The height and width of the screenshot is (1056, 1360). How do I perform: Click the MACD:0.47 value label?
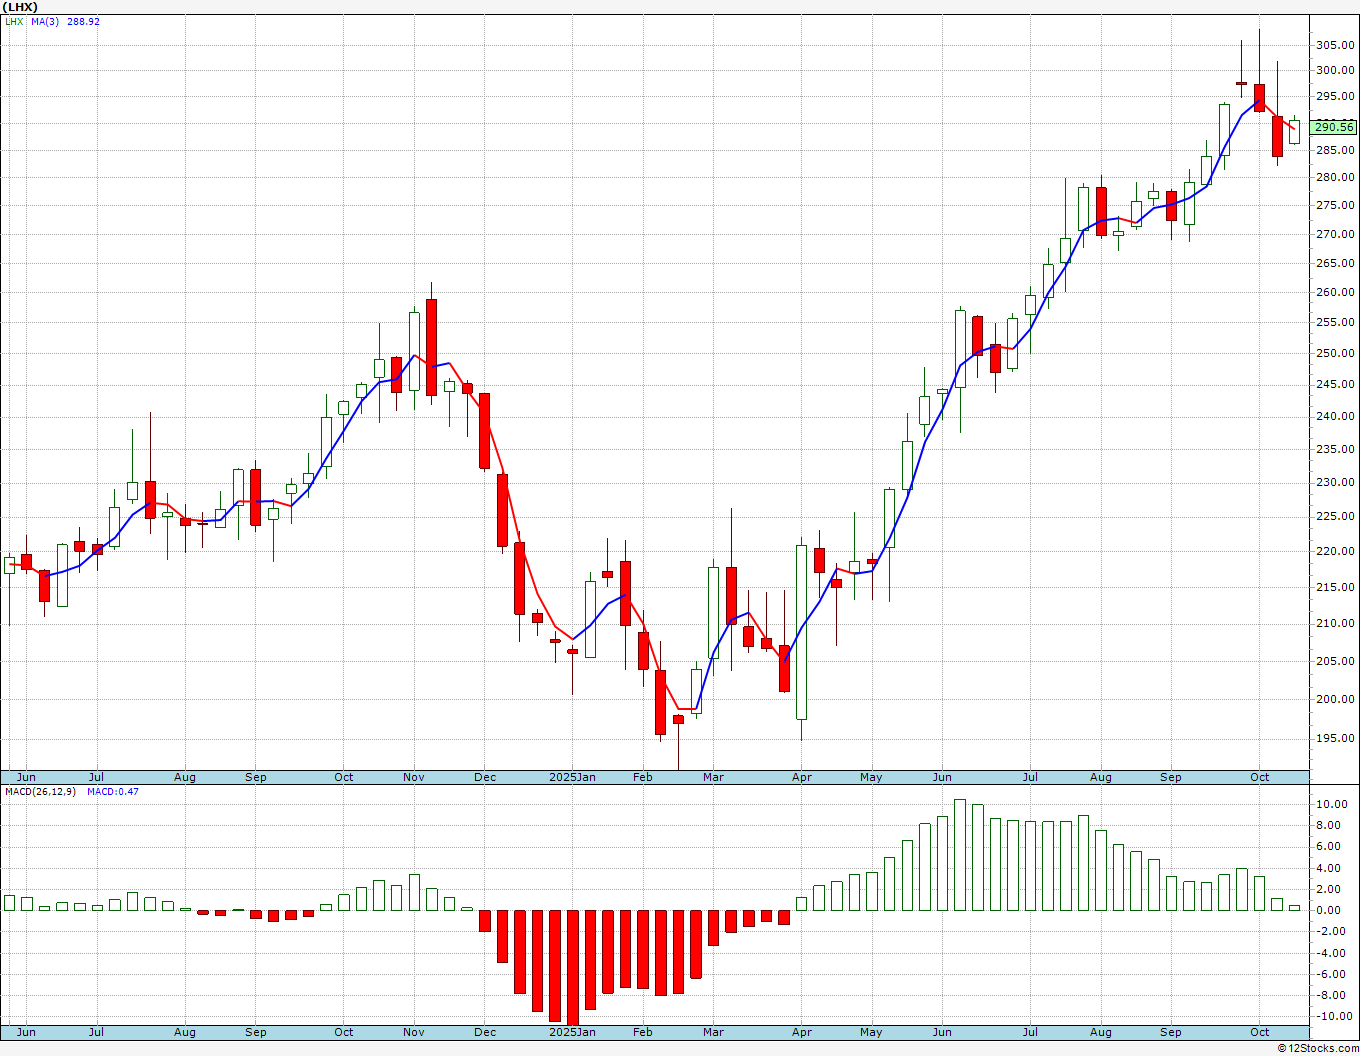[x=113, y=791]
